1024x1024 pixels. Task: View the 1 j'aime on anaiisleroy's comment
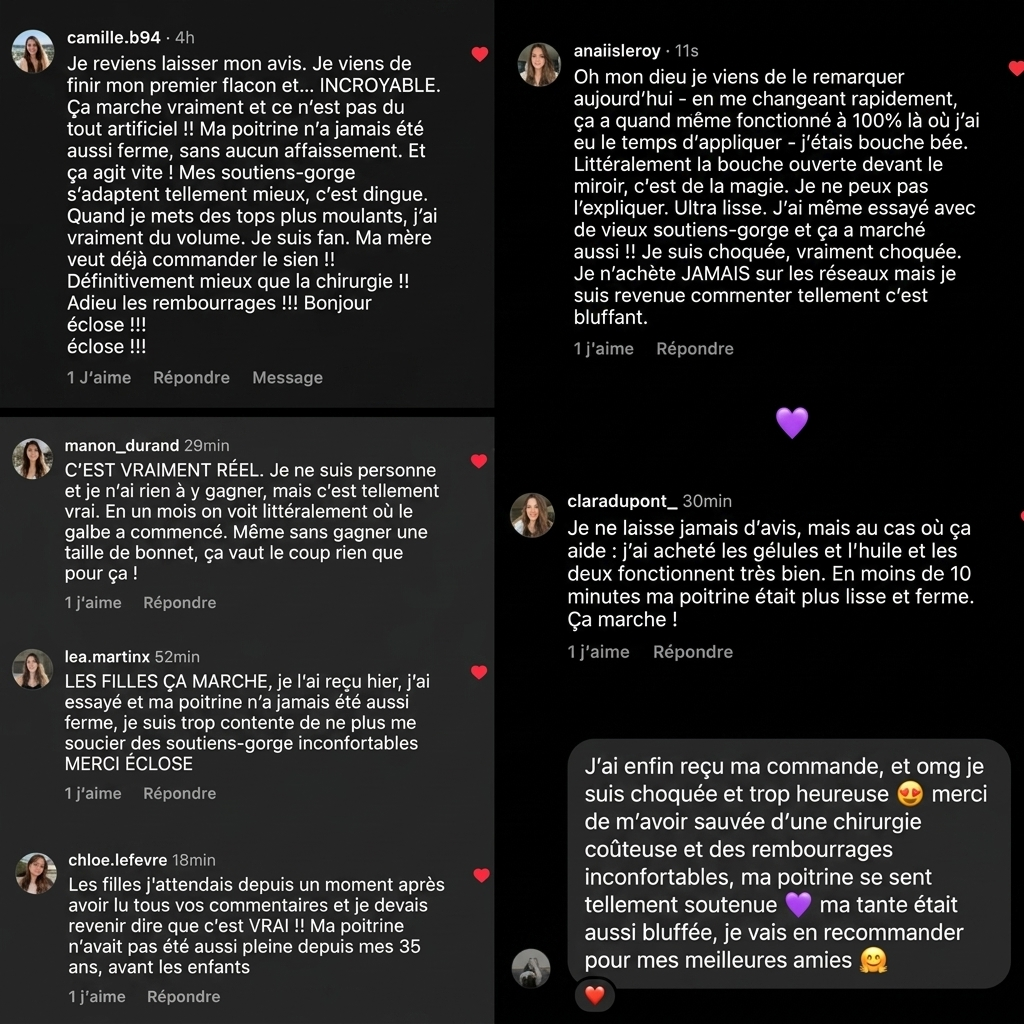pyautogui.click(x=603, y=349)
